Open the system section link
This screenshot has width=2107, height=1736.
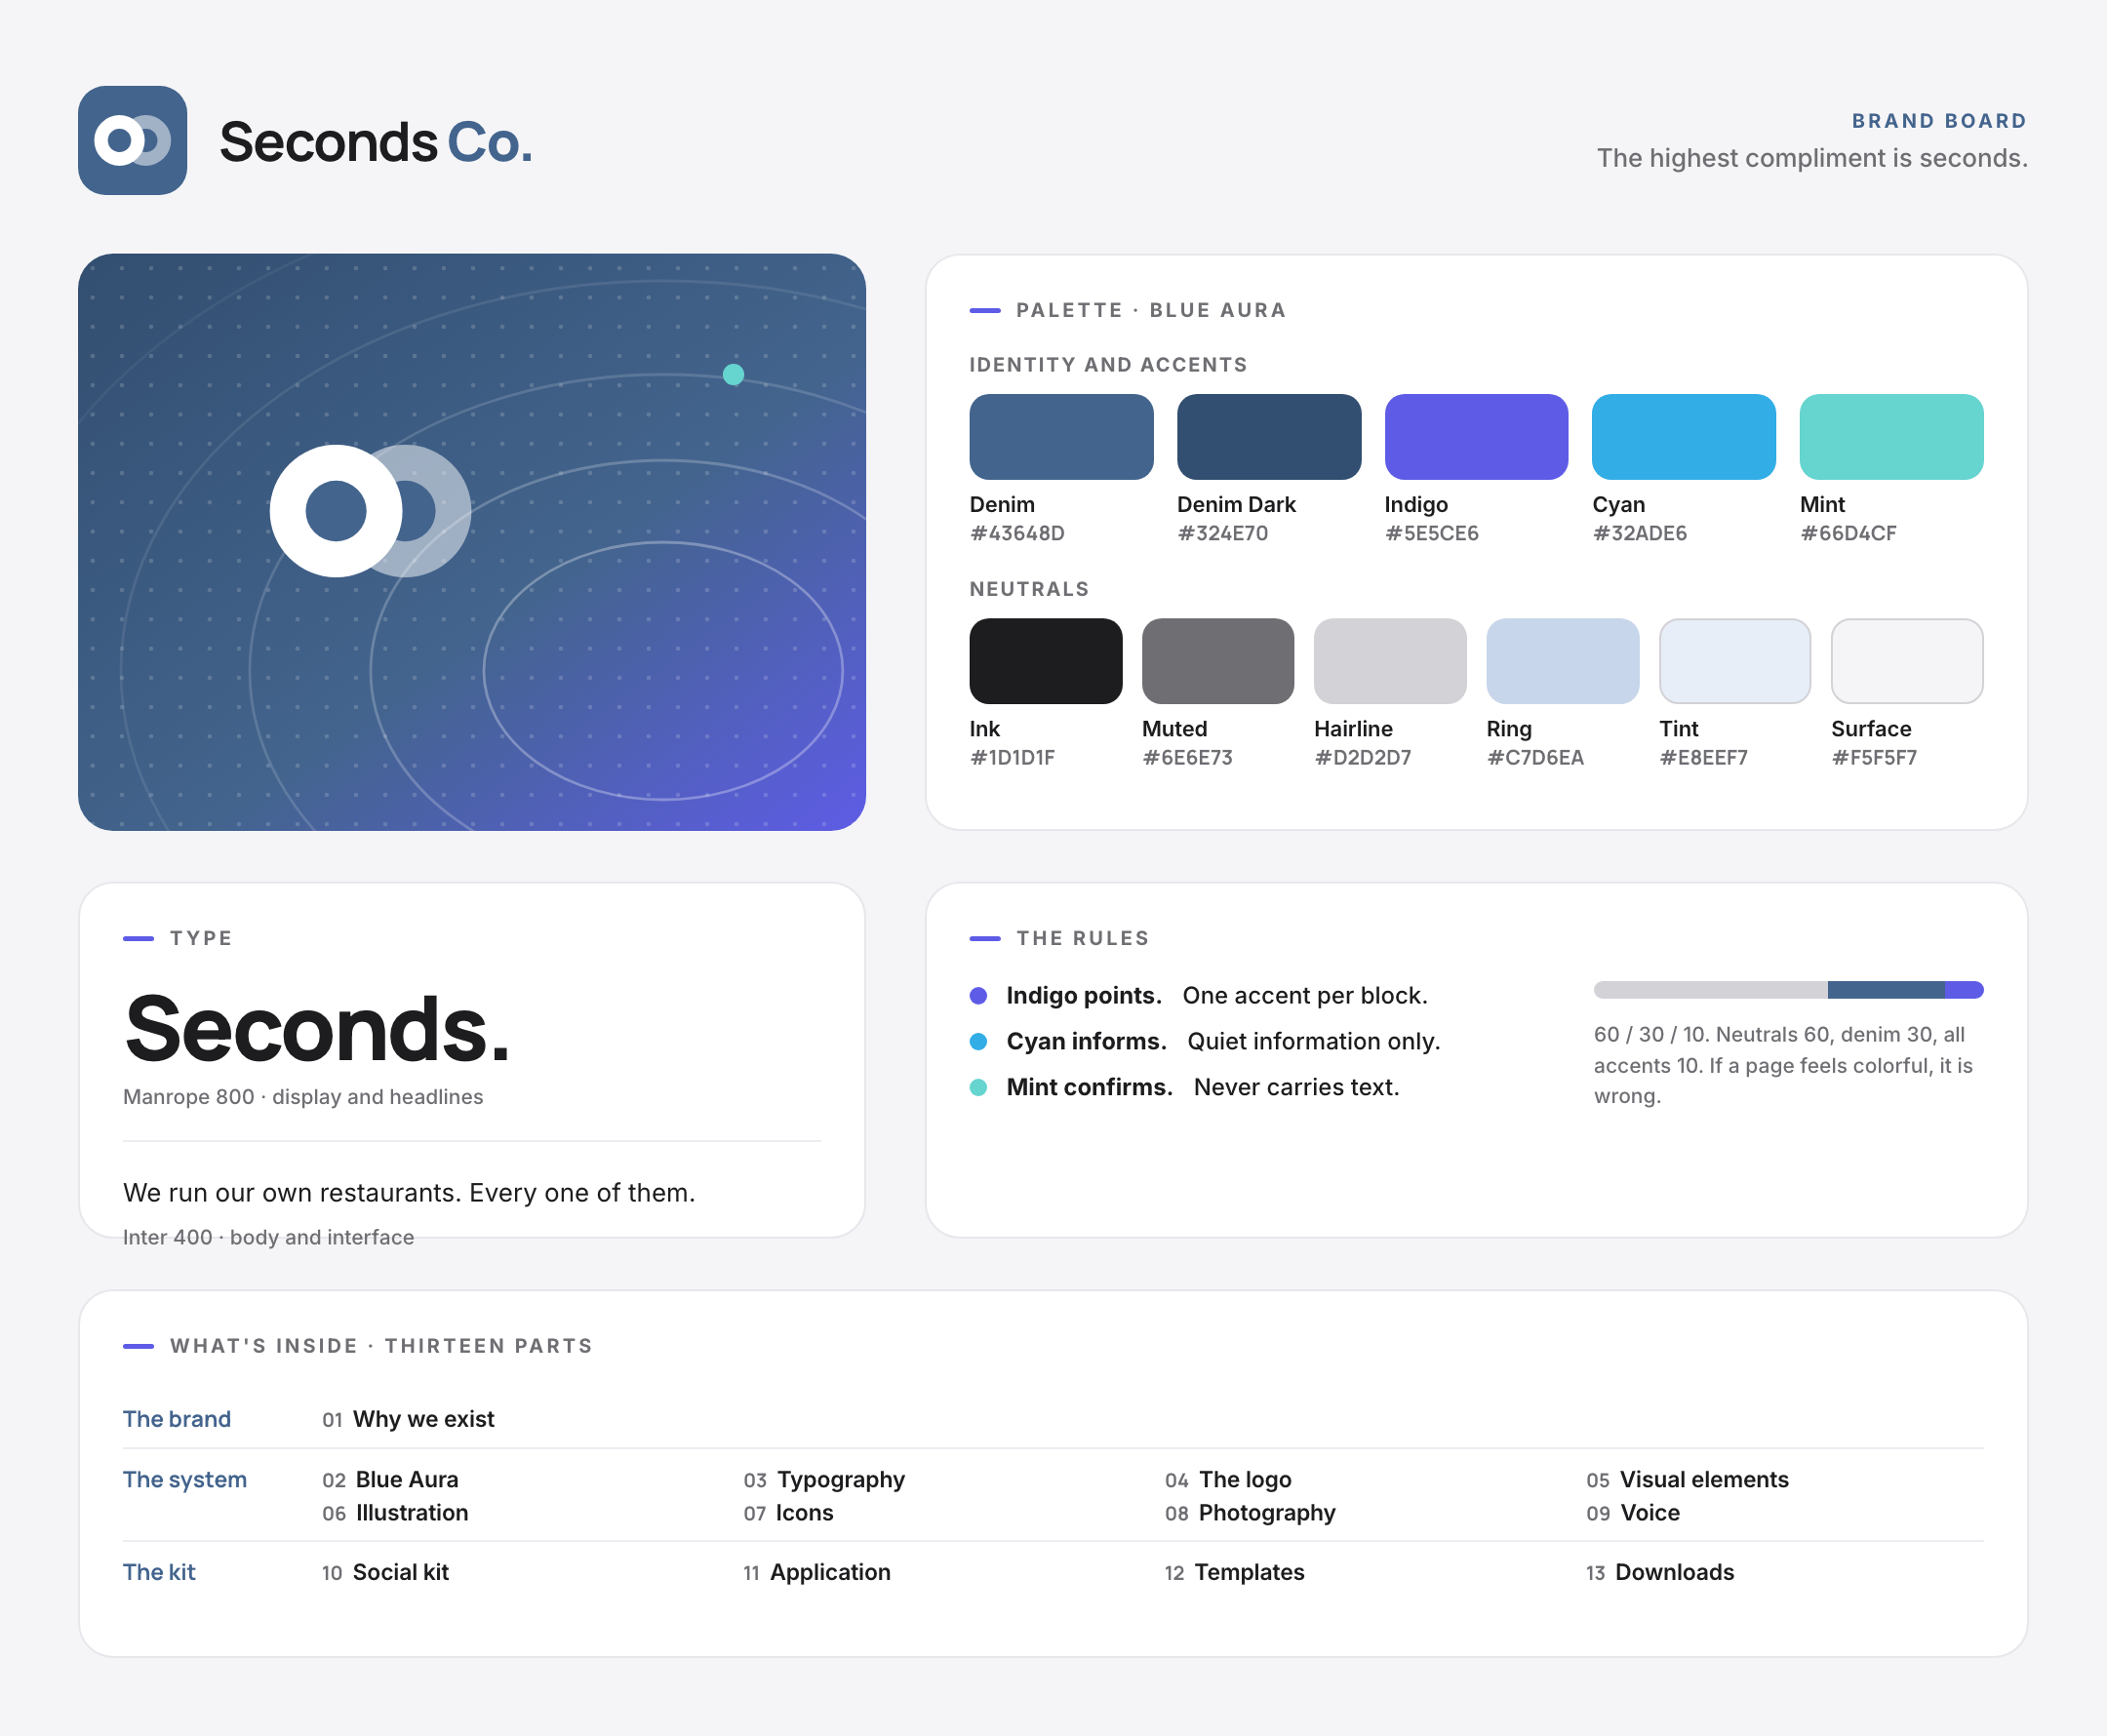point(185,1480)
